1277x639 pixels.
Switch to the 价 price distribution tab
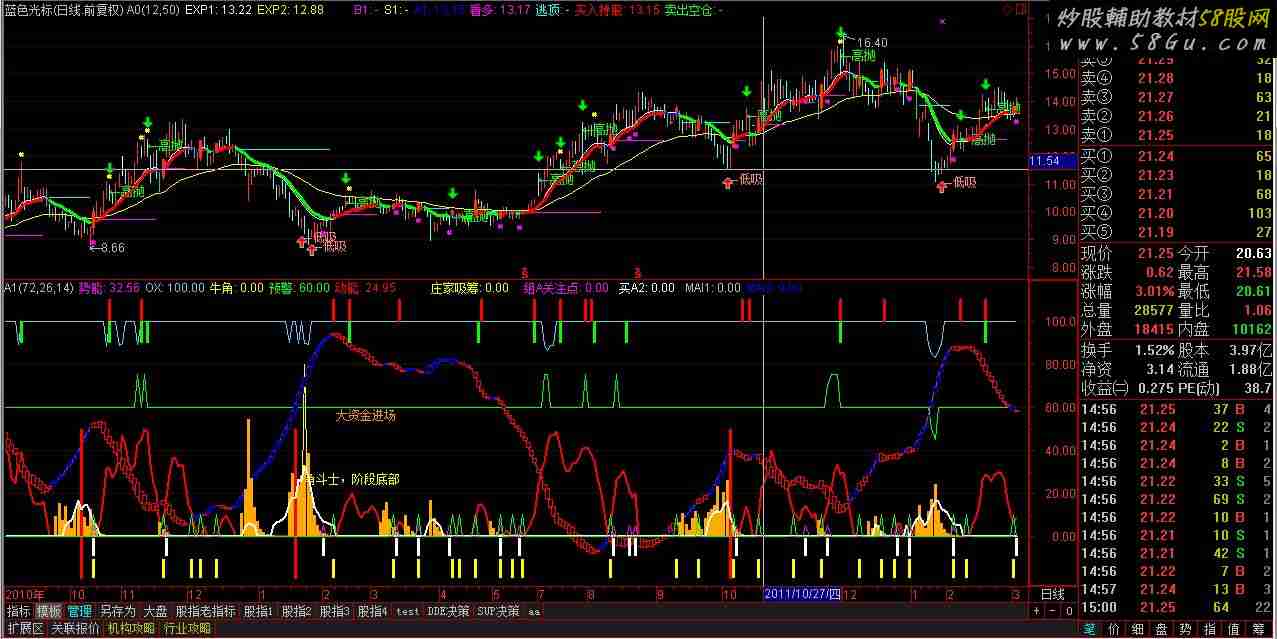coord(1113,629)
